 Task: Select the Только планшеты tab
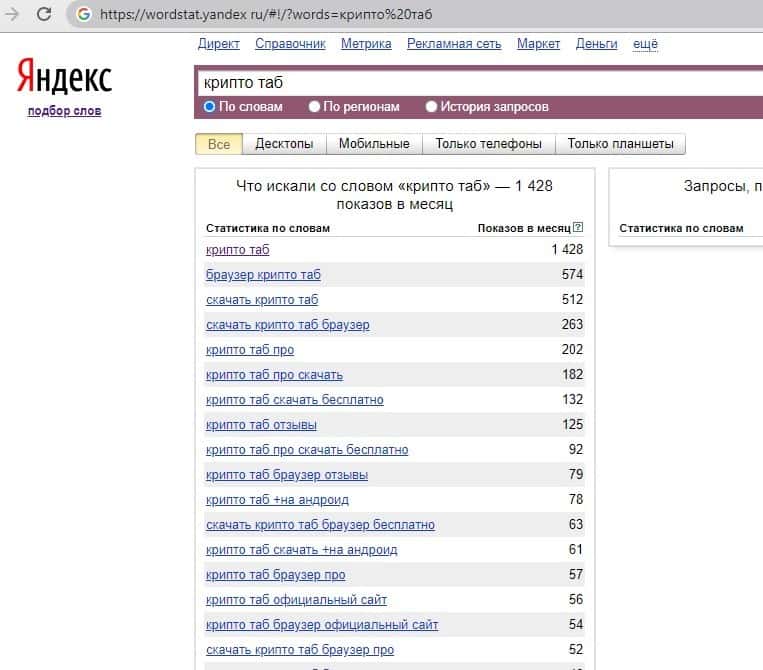620,144
